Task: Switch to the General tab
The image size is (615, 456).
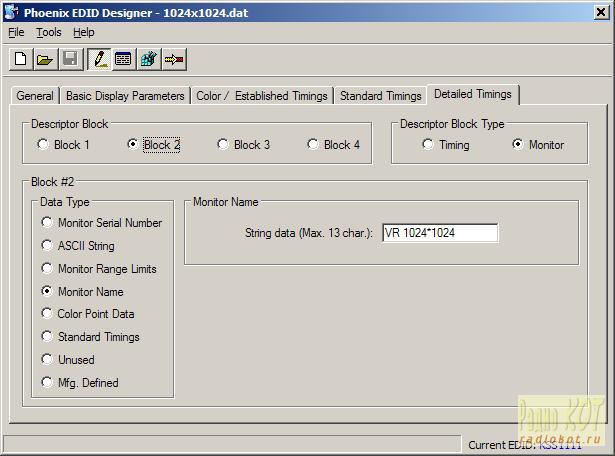Action: (x=35, y=96)
